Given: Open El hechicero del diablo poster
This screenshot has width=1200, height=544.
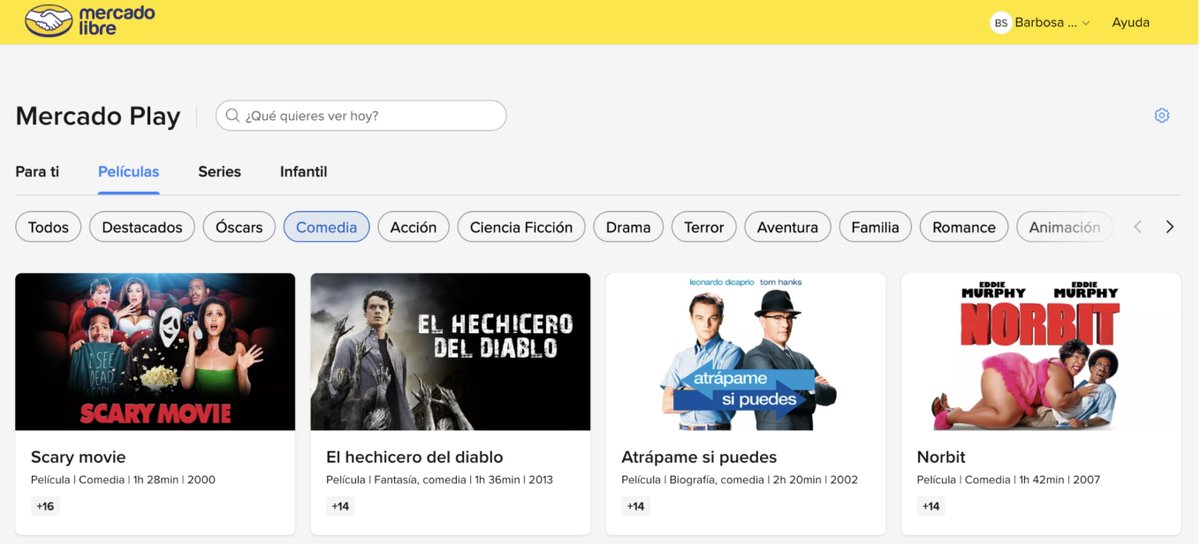Looking at the screenshot, I should 450,352.
